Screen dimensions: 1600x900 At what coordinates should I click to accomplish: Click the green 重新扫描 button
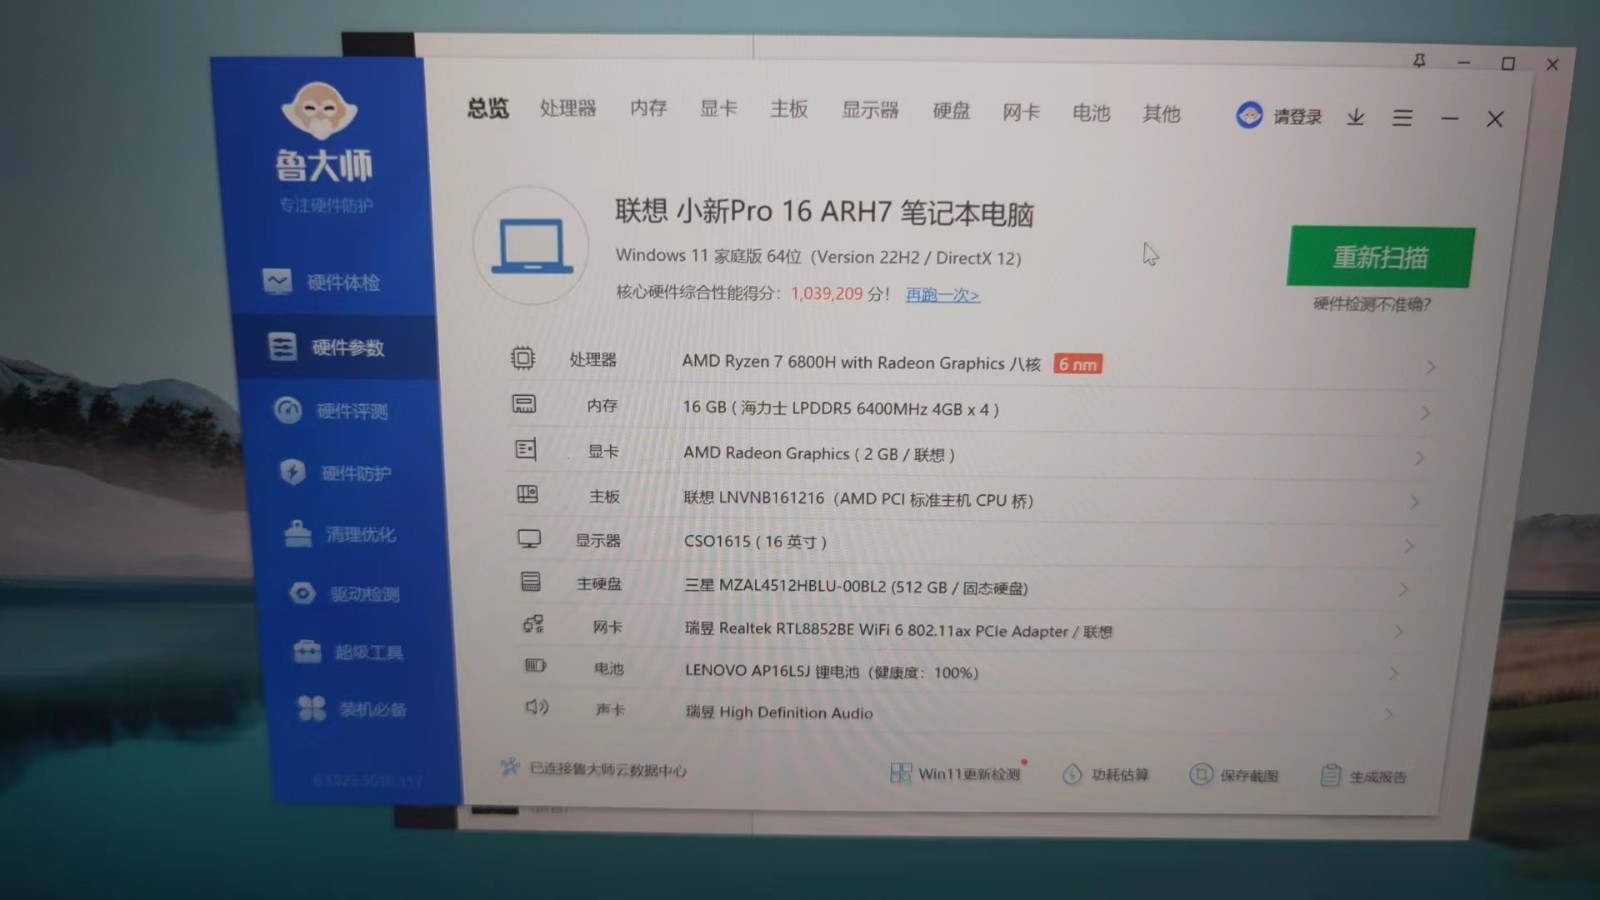click(x=1380, y=257)
